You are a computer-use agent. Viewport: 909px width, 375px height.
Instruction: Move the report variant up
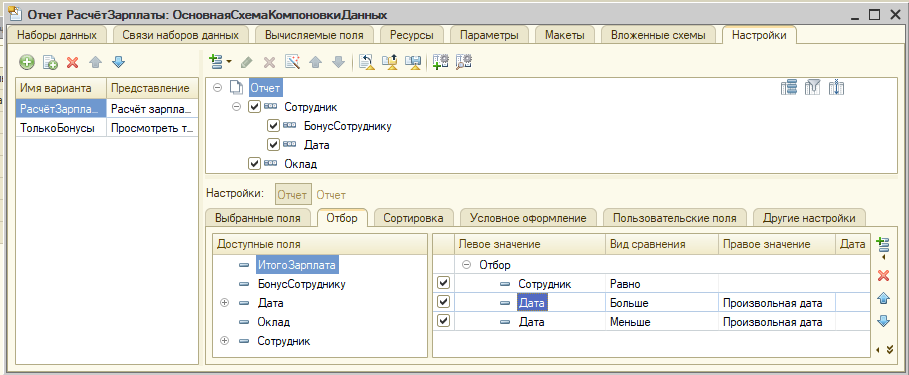point(96,63)
